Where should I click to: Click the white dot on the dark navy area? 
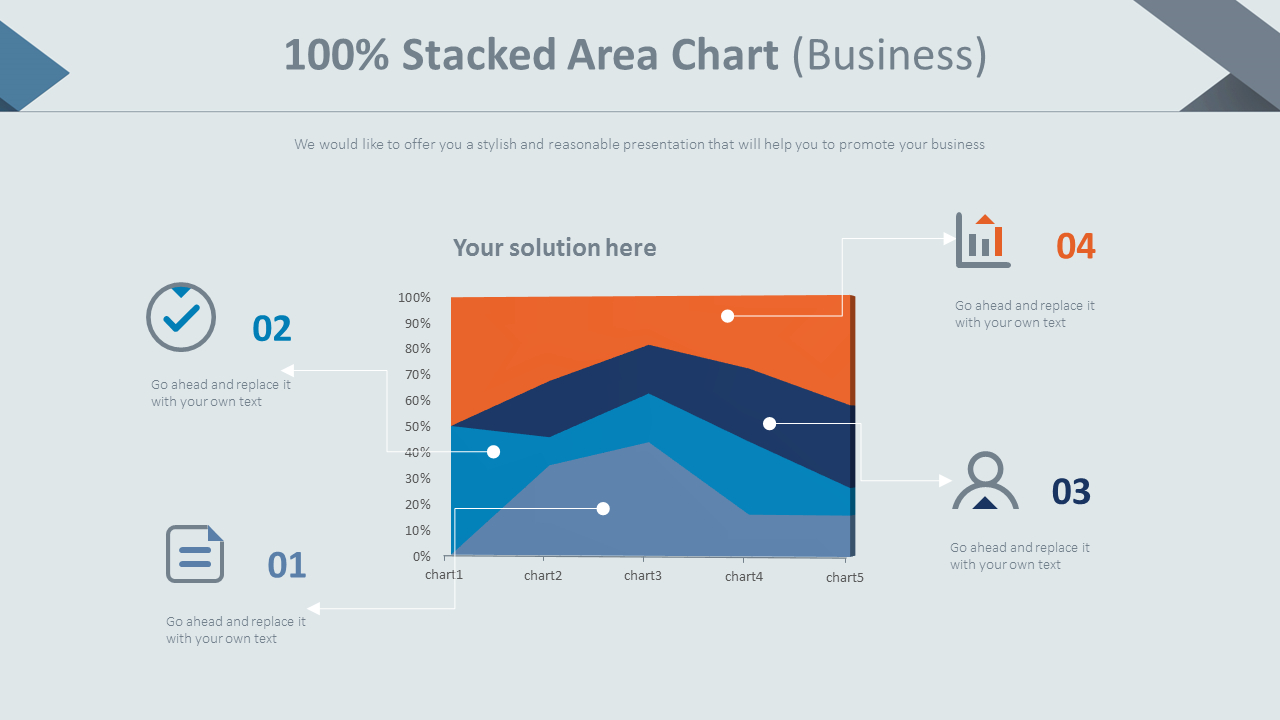(x=769, y=424)
